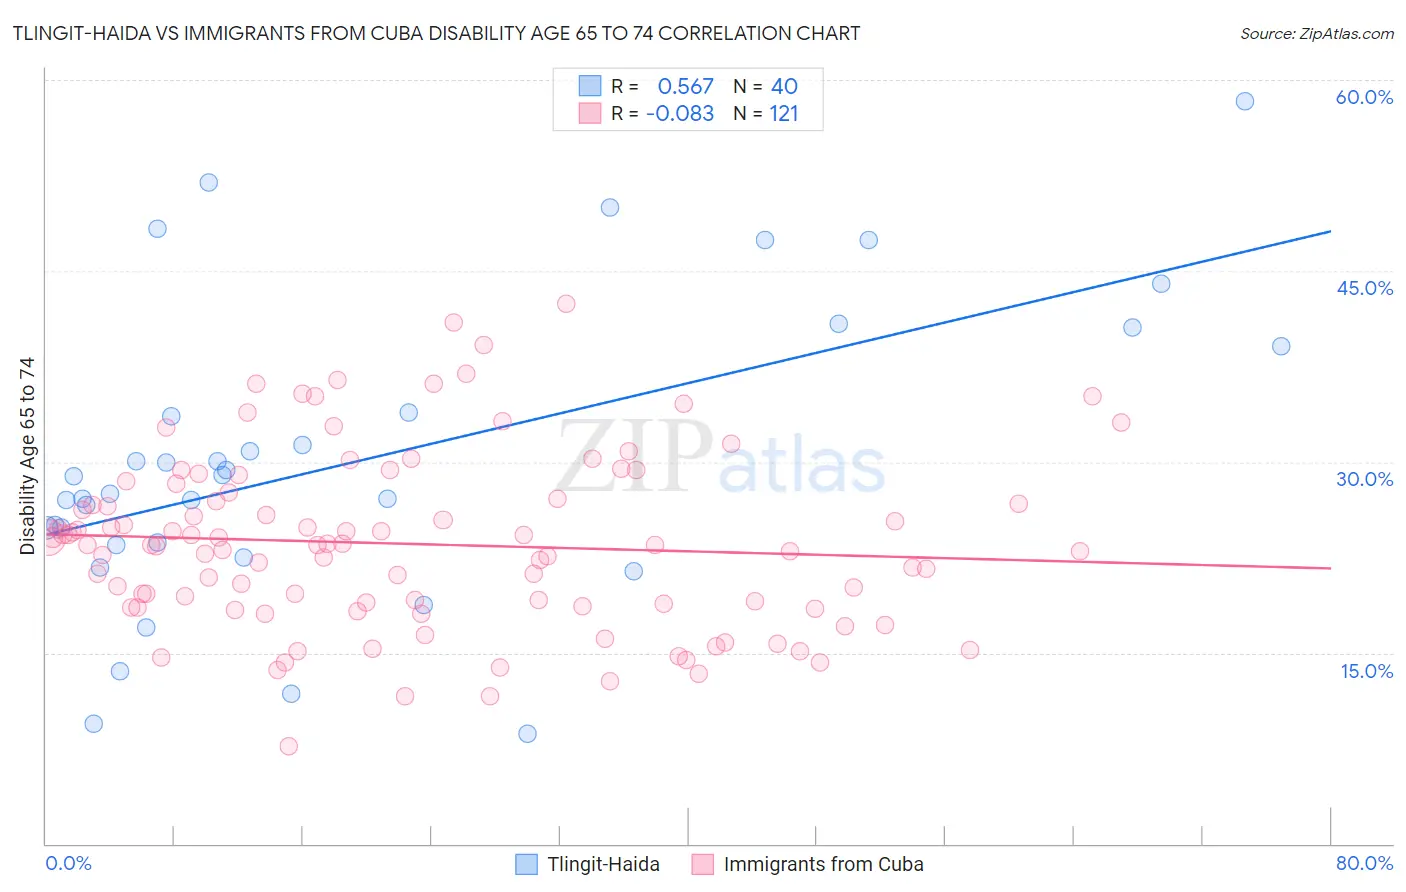Click the highest blue data point near 60%

point(1244,101)
